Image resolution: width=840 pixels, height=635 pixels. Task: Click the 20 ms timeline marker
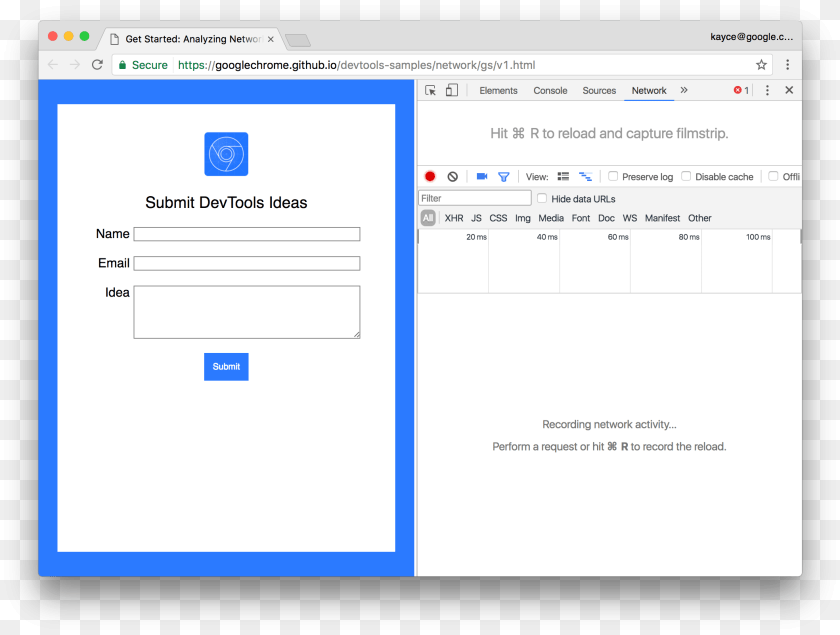click(x=476, y=237)
